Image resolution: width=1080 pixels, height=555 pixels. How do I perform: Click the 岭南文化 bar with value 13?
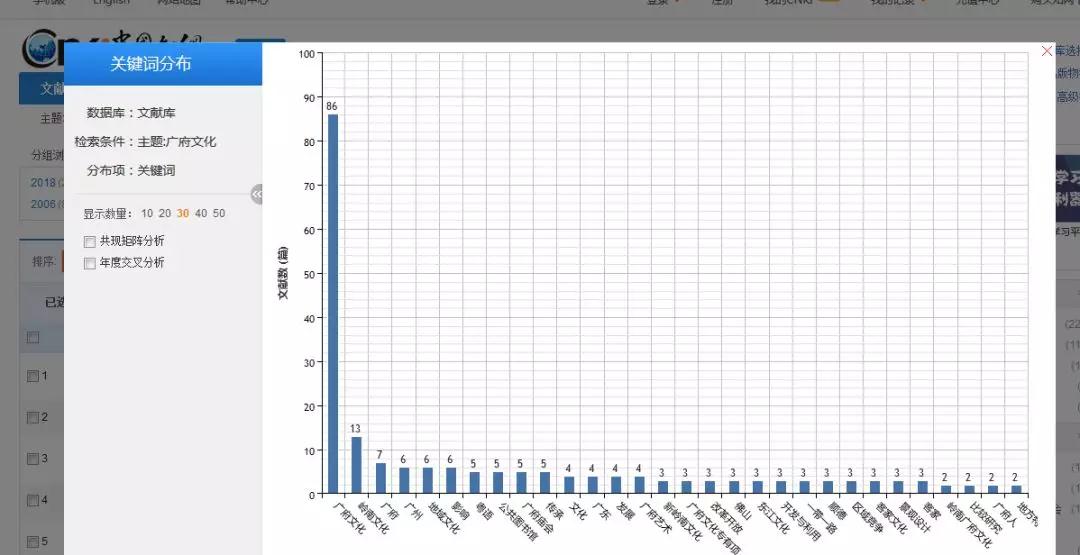pyautogui.click(x=356, y=465)
